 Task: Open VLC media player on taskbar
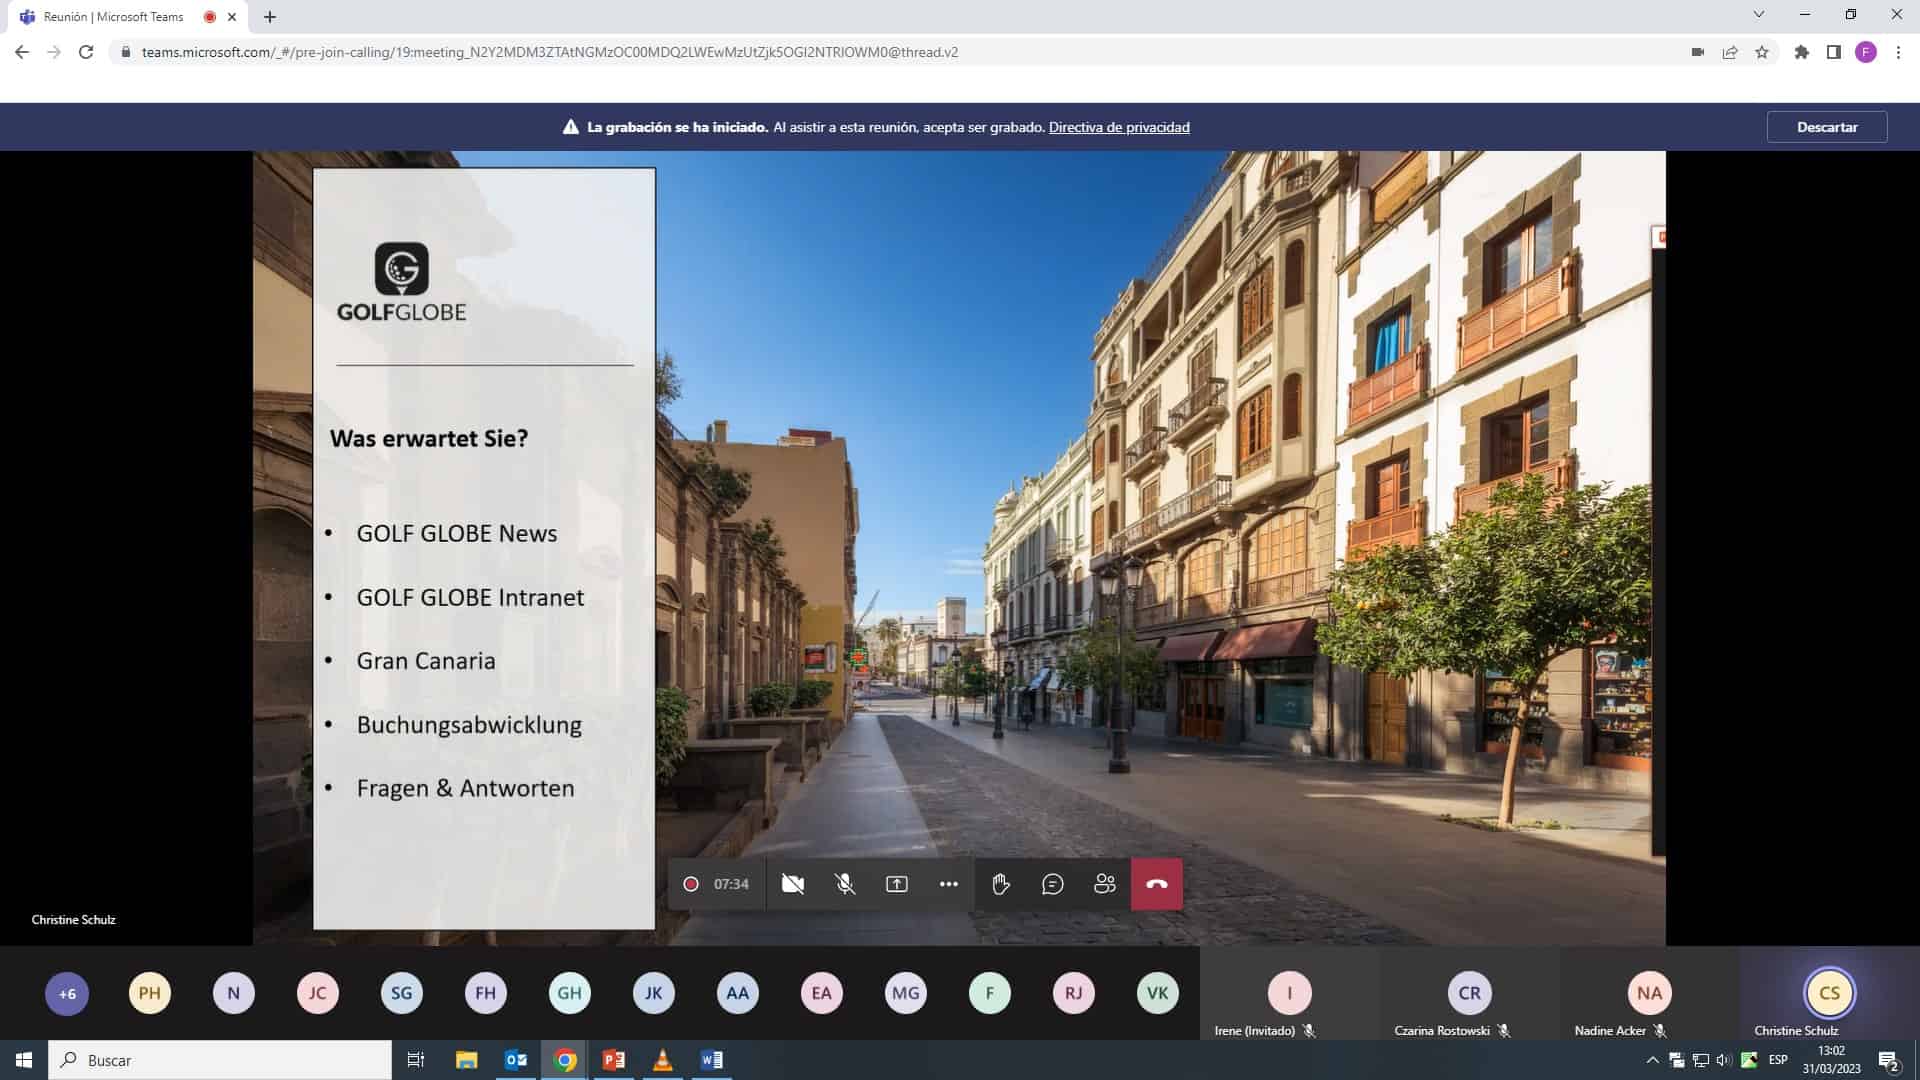[x=663, y=1060]
